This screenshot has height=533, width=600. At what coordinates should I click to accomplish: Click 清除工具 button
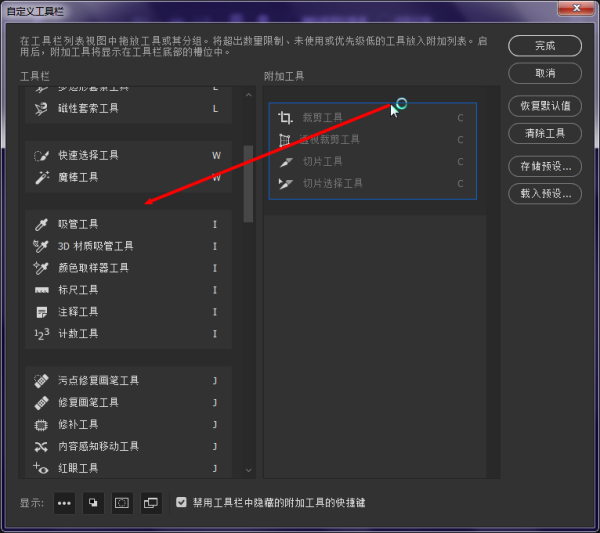(545, 134)
